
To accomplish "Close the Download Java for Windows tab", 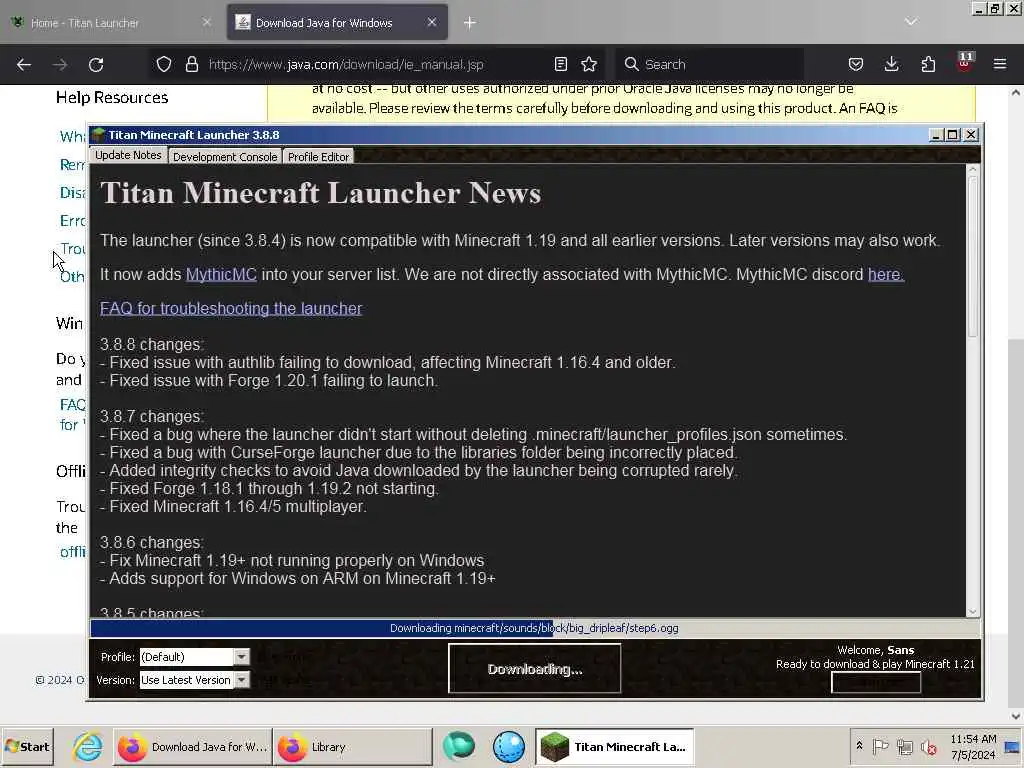I will tap(432, 22).
